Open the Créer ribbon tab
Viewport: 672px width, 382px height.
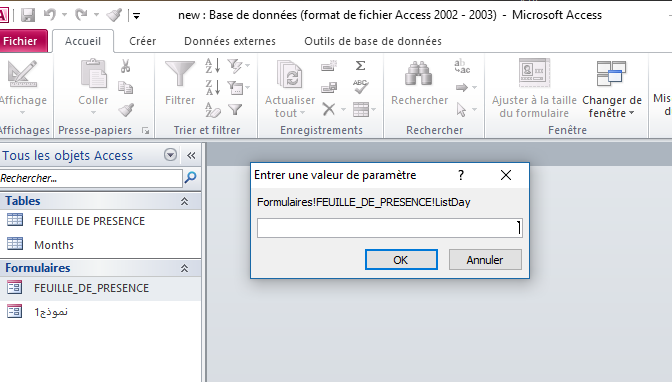coord(143,41)
